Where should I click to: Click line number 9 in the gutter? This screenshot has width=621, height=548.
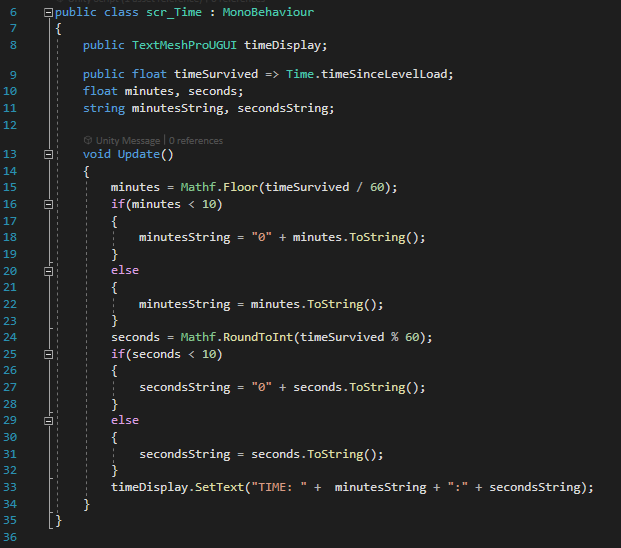[x=14, y=74]
